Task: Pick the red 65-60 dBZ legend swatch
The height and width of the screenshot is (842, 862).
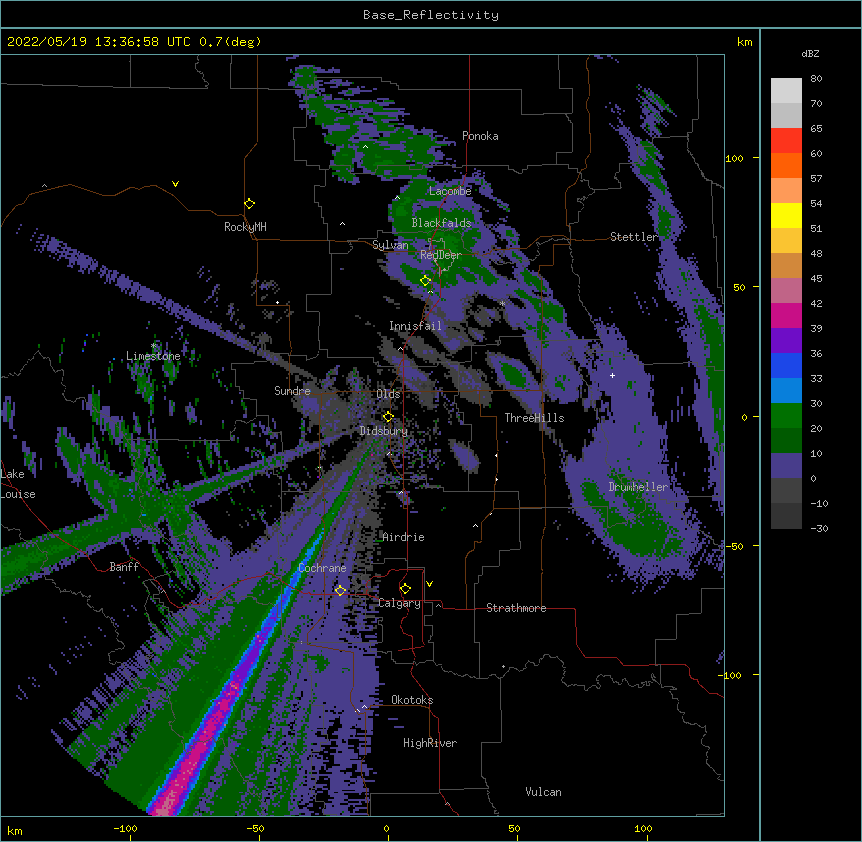Action: 786,141
